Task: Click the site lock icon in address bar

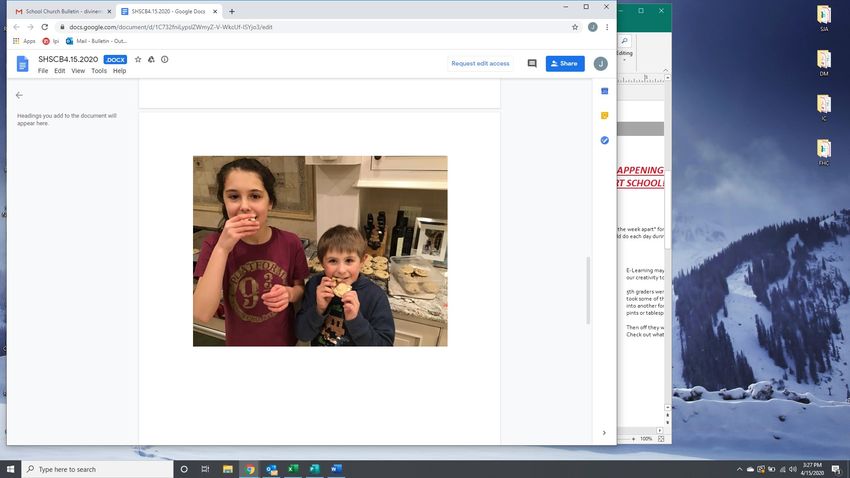Action: point(62,27)
